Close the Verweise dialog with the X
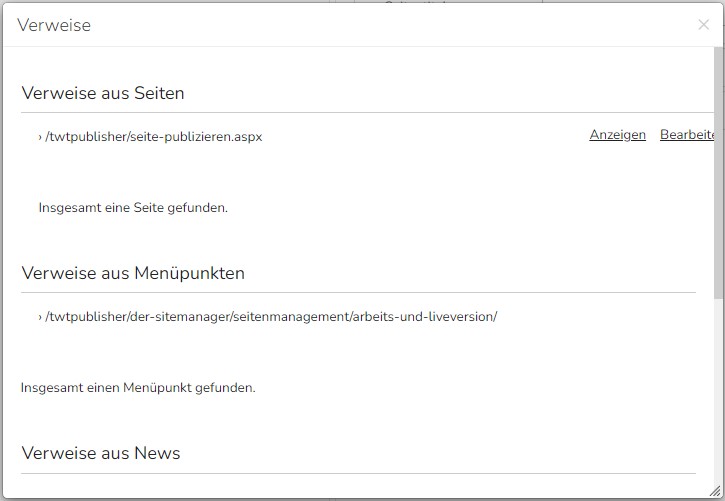The width and height of the screenshot is (725, 501). (x=703, y=24)
